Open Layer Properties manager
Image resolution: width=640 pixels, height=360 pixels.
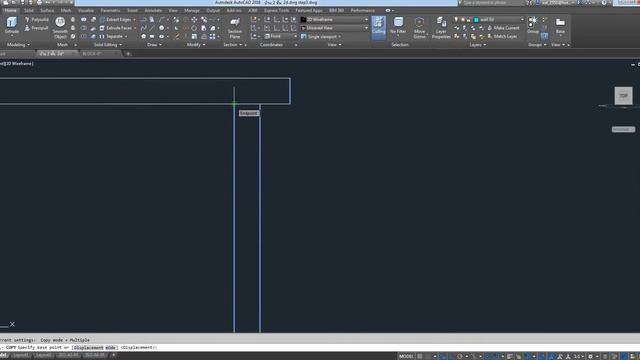(441, 27)
